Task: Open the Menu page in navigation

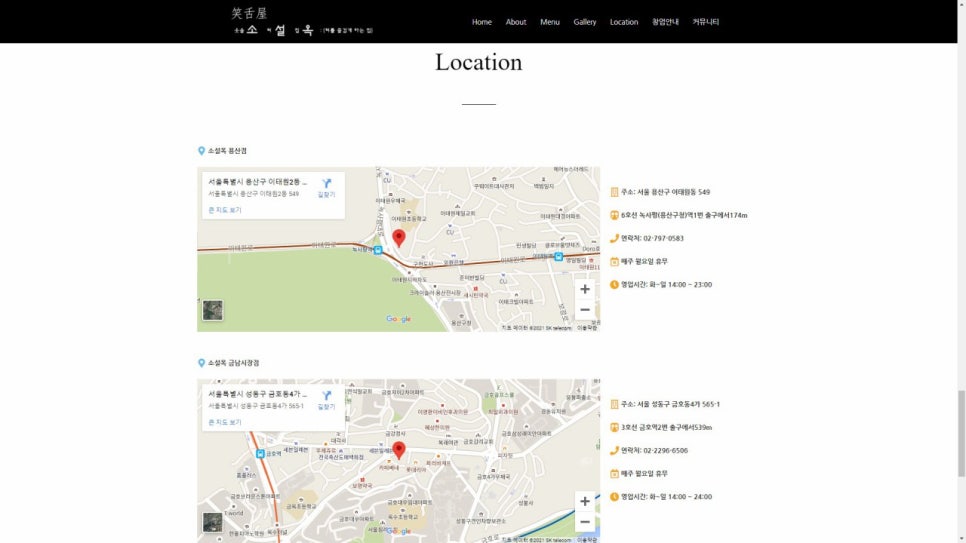Action: pyautogui.click(x=550, y=22)
